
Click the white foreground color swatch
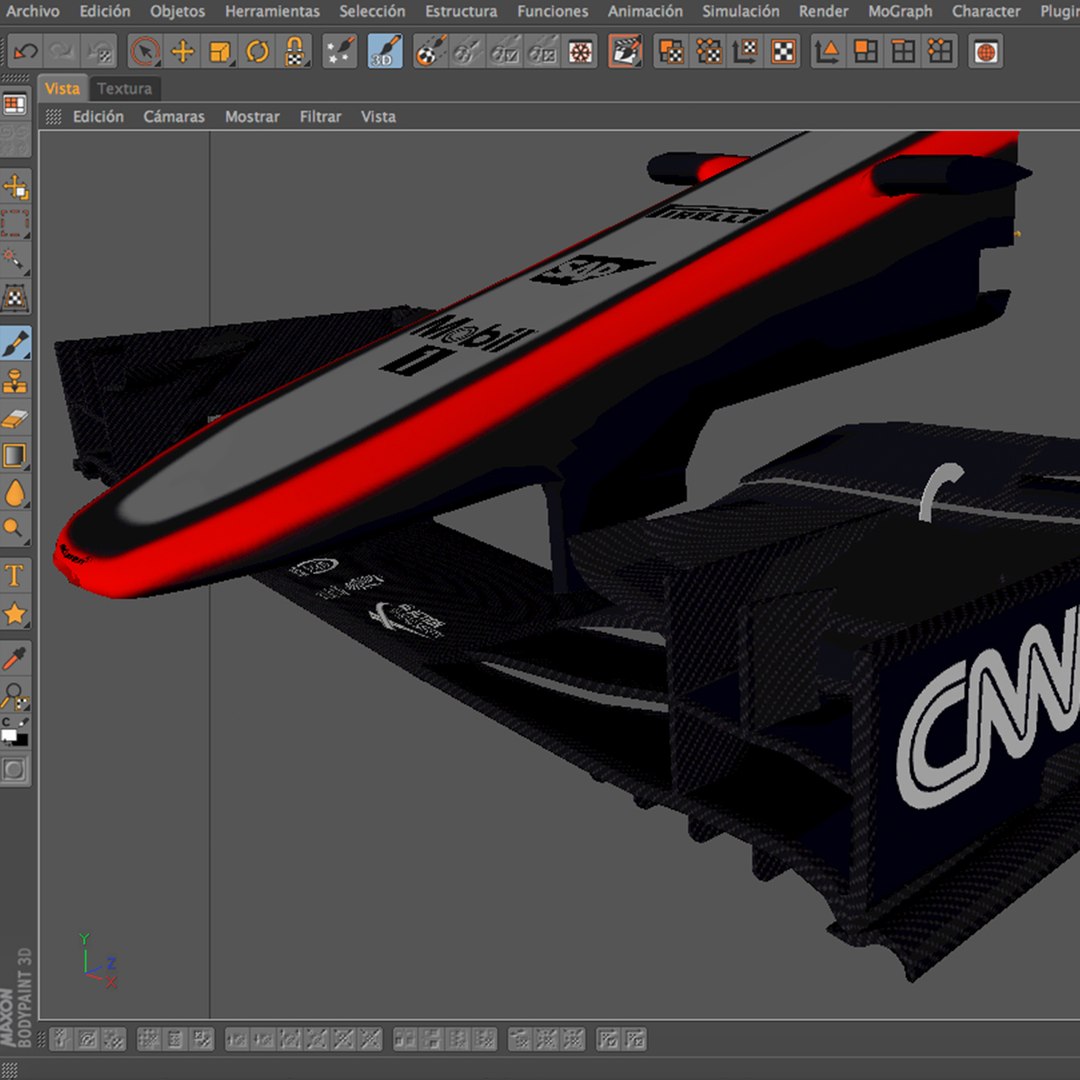(x=9, y=736)
